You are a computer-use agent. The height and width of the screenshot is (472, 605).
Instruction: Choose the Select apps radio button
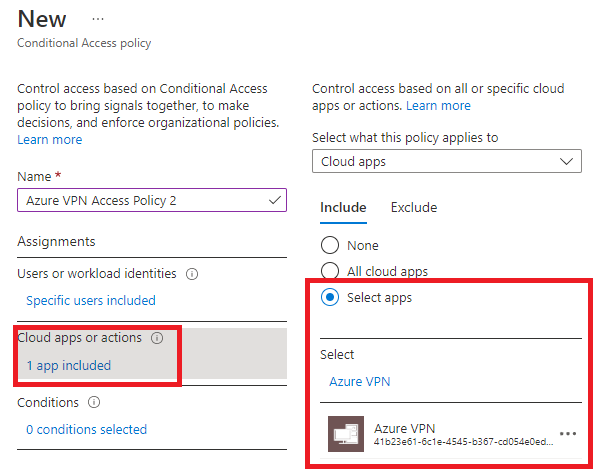point(330,297)
